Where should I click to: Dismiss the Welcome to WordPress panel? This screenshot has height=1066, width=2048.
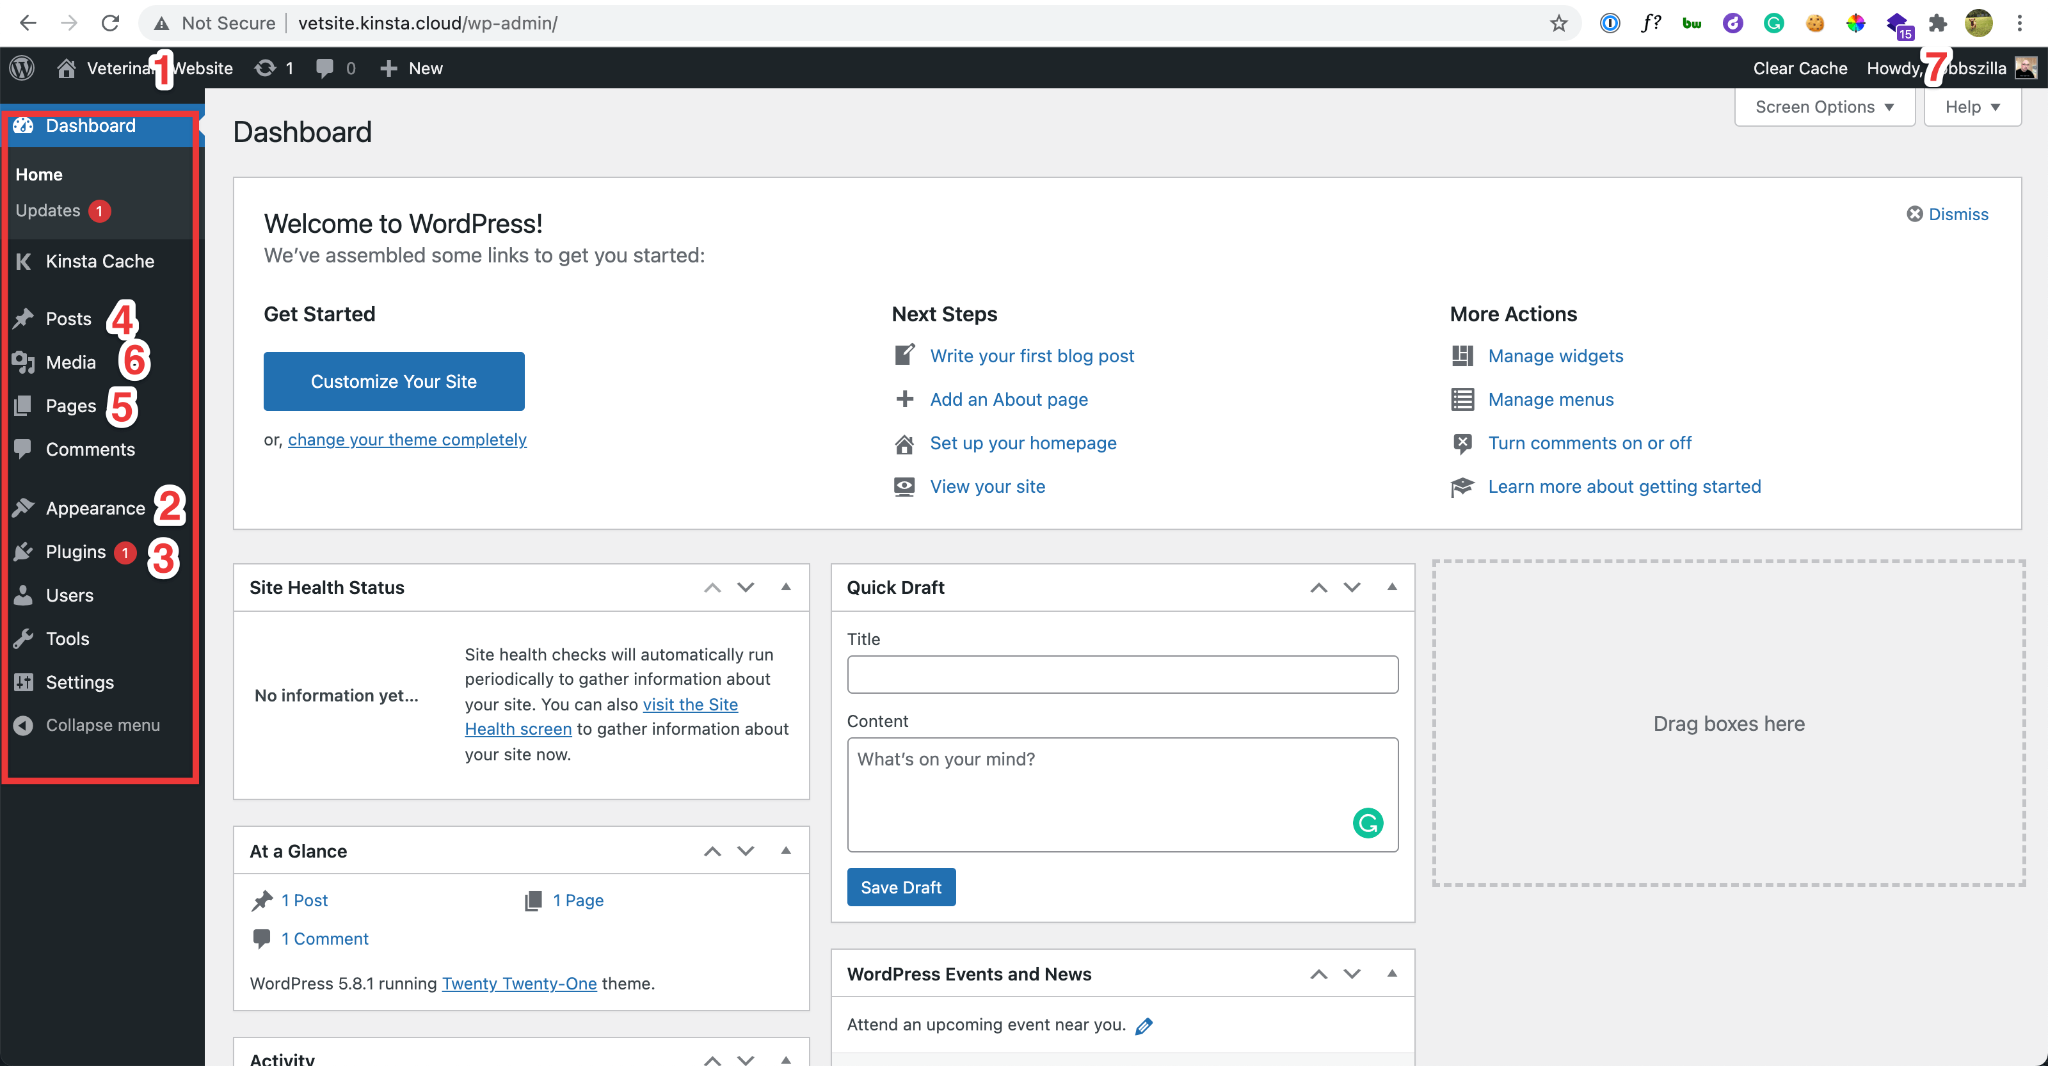tap(1947, 214)
